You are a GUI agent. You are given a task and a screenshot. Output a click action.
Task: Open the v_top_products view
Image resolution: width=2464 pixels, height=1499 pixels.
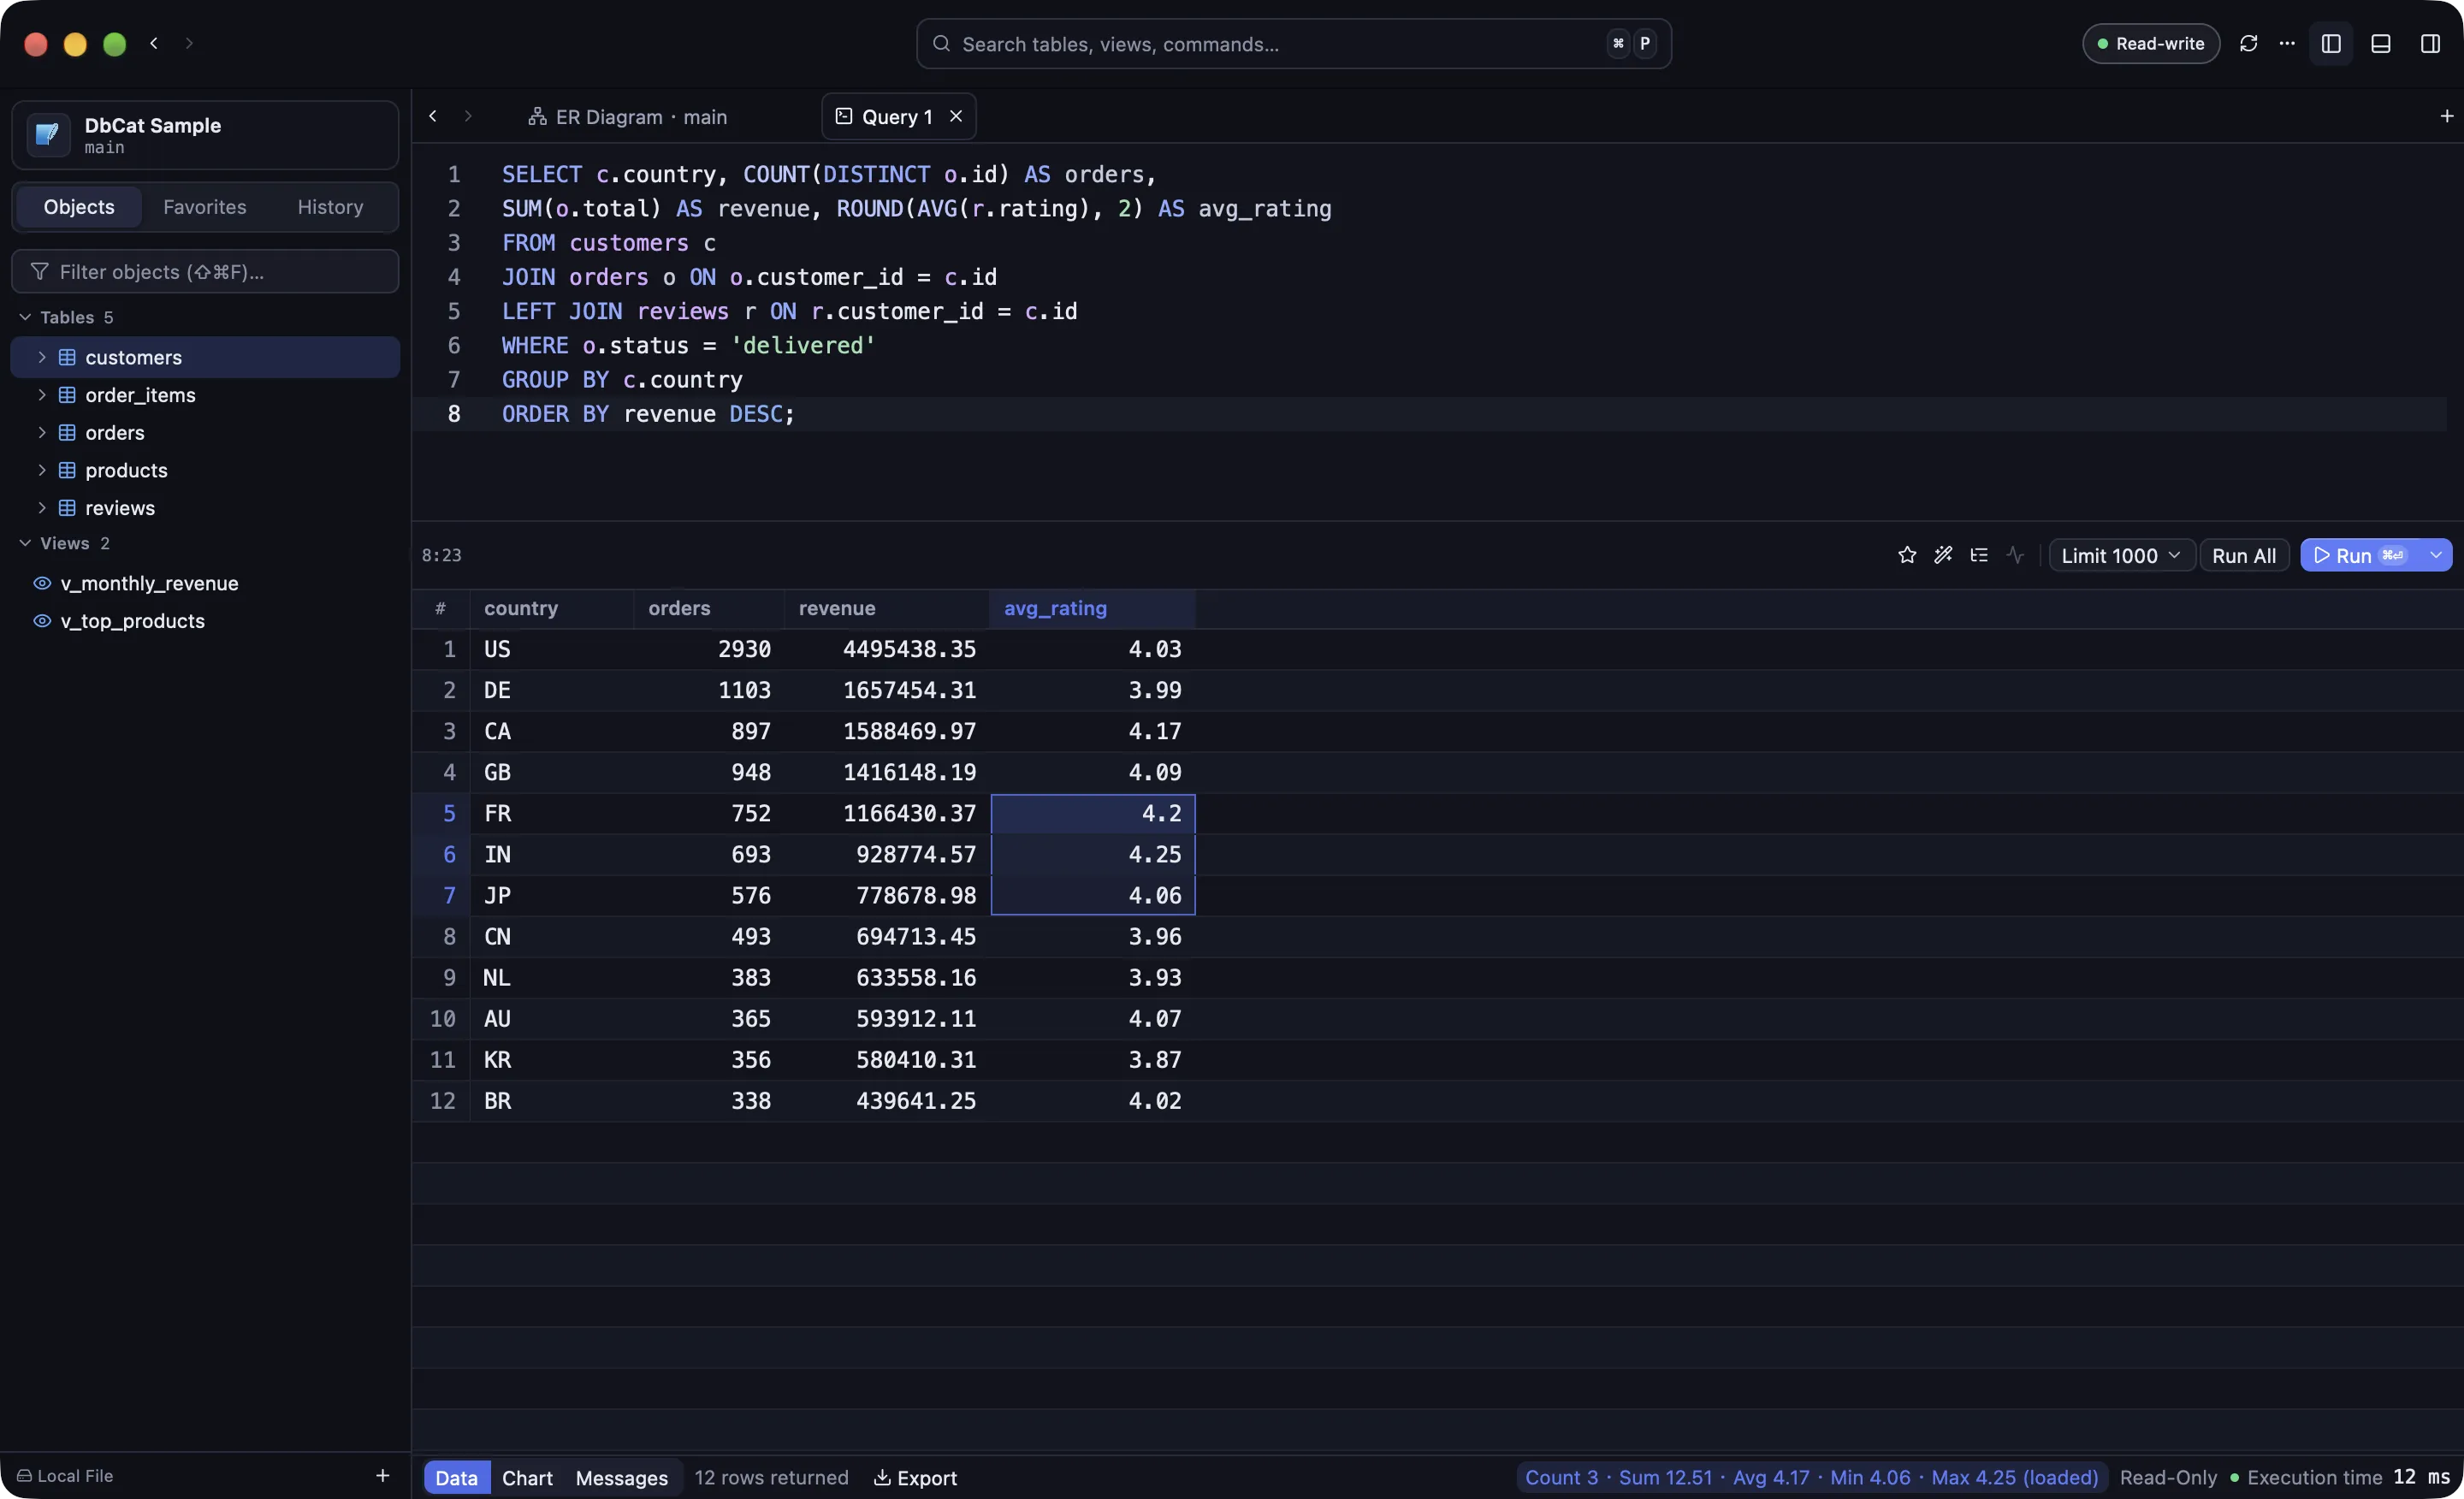132,621
